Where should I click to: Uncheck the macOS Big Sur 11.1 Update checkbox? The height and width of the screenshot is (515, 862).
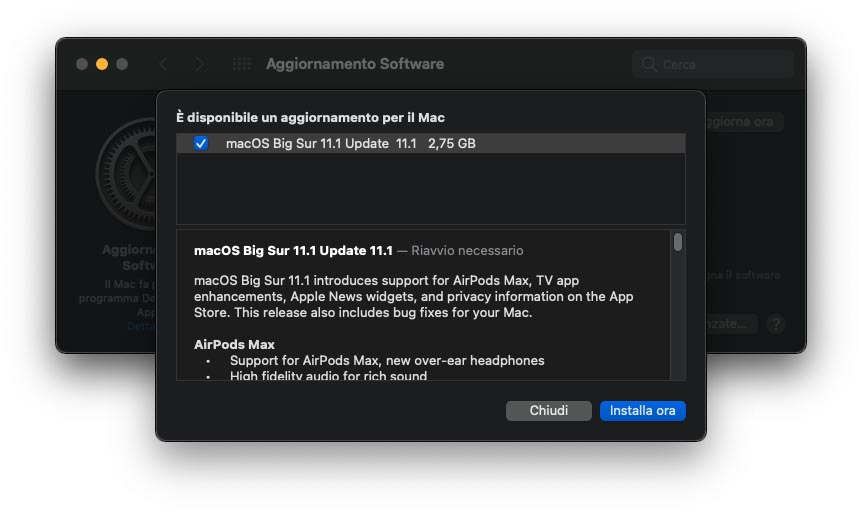(x=201, y=144)
